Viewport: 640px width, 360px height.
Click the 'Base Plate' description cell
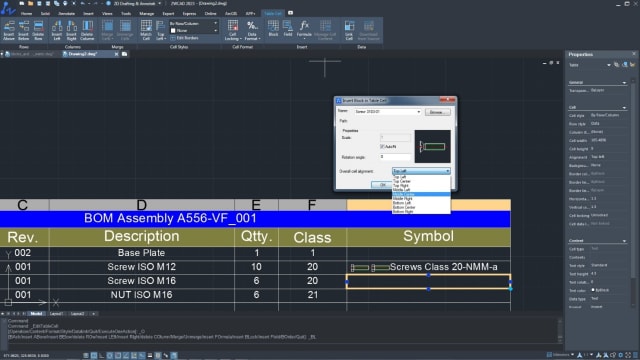[142, 253]
